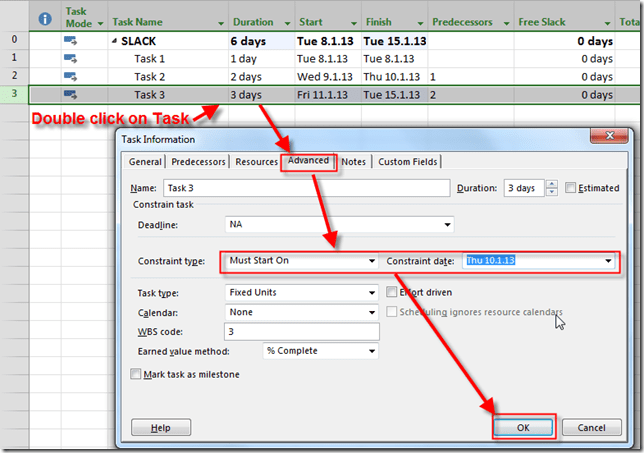
Task: Adjust the Duration spinner arrows
Action: click(x=550, y=188)
